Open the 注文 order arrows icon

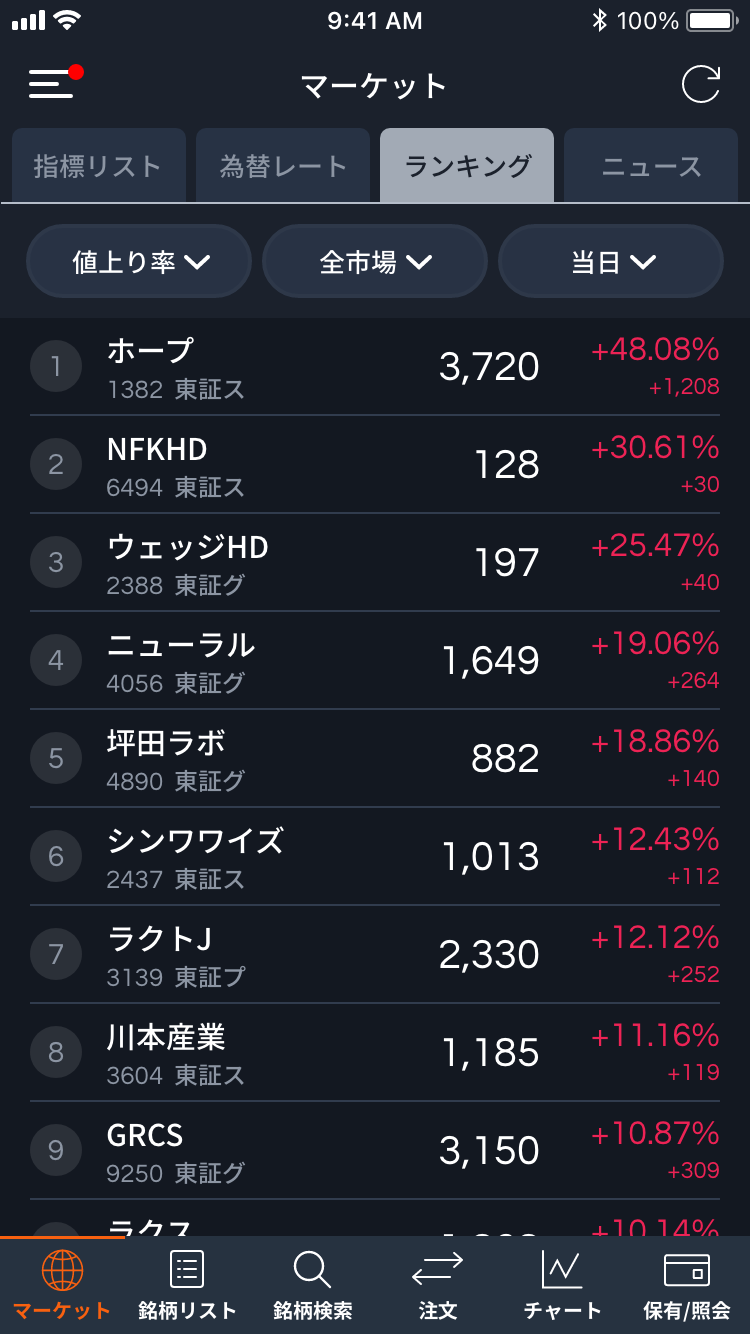[437, 1270]
